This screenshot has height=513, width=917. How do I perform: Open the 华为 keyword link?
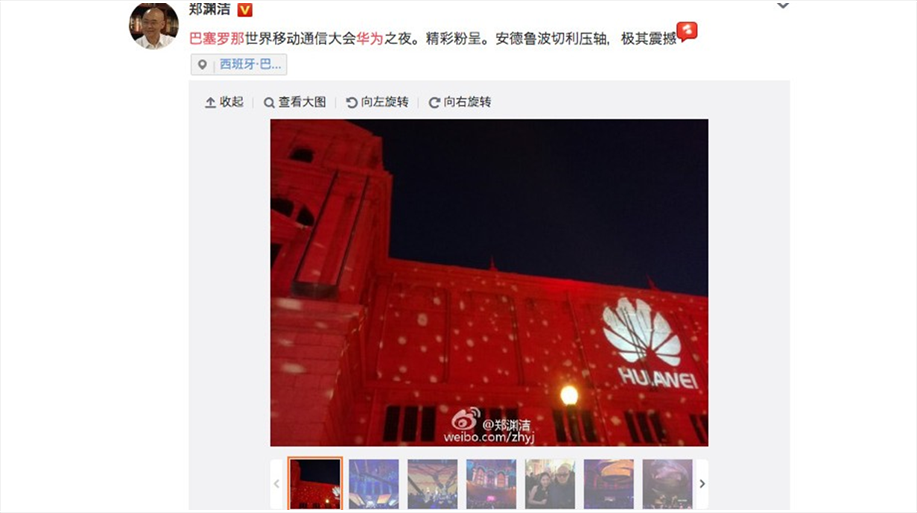[370, 39]
